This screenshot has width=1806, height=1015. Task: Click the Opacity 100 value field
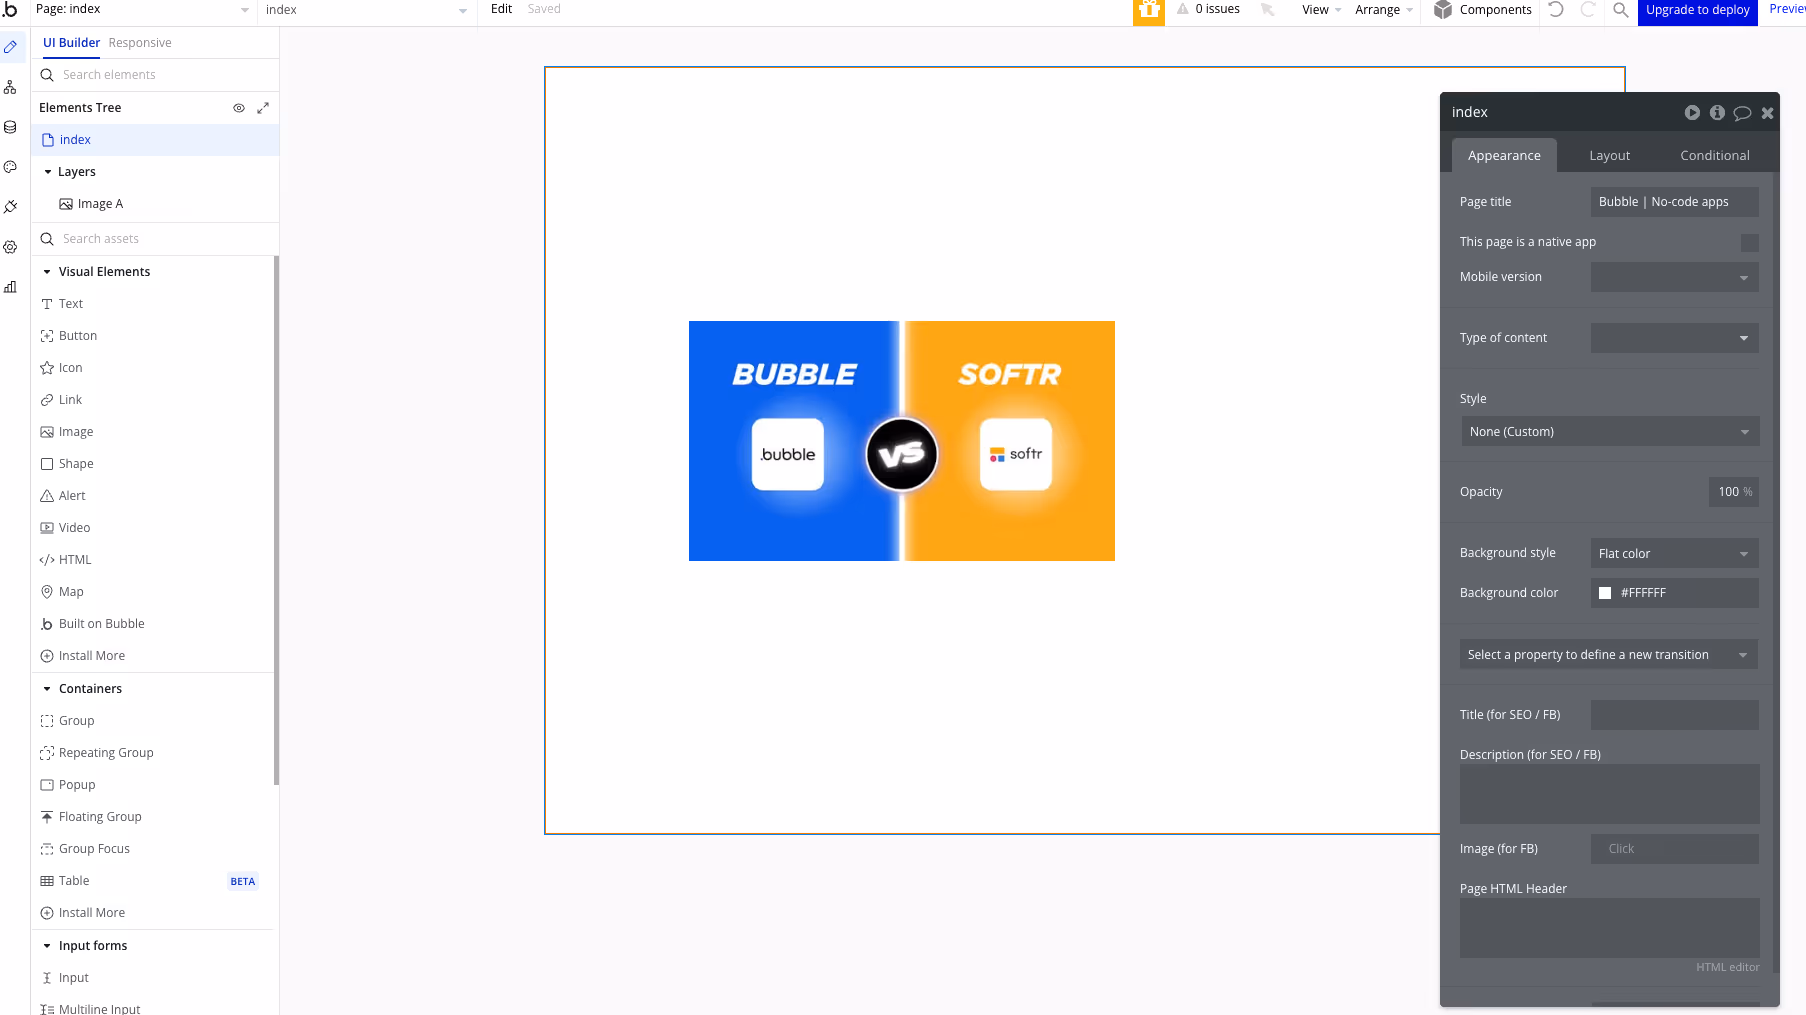pyautogui.click(x=1733, y=492)
